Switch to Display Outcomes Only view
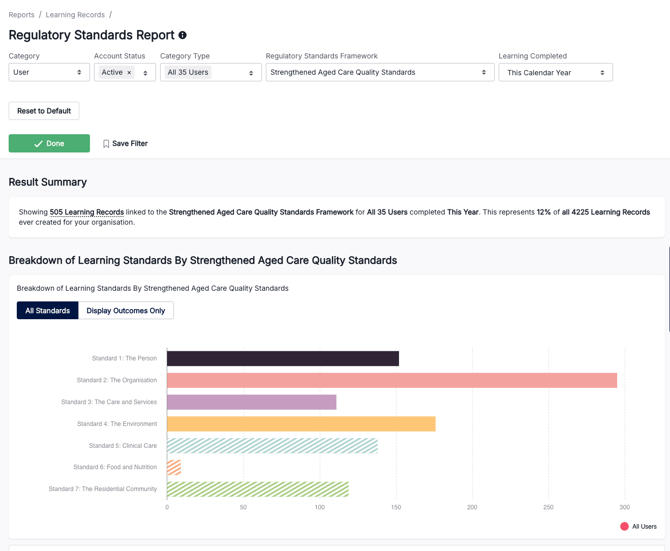 126,311
